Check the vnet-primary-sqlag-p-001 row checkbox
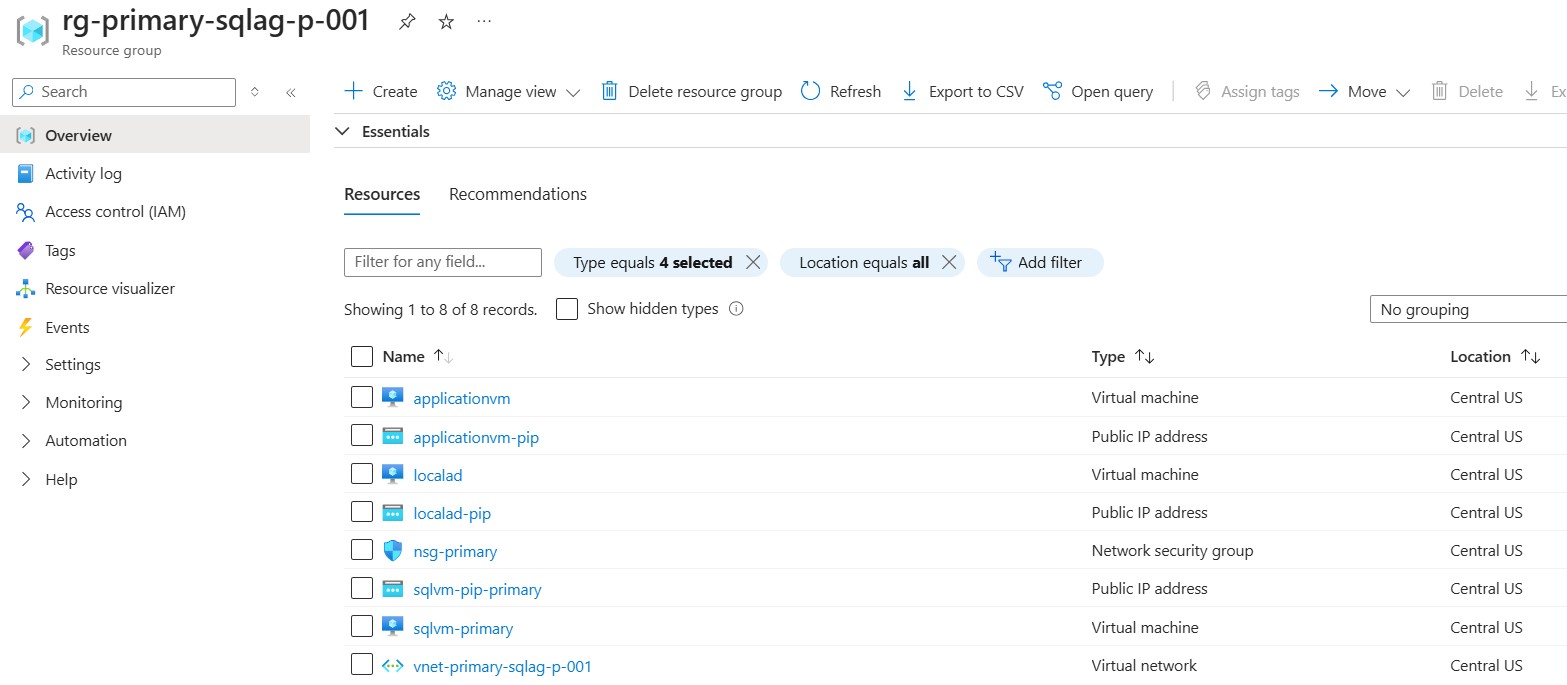Viewport: 1567px width, 685px height. tap(362, 665)
